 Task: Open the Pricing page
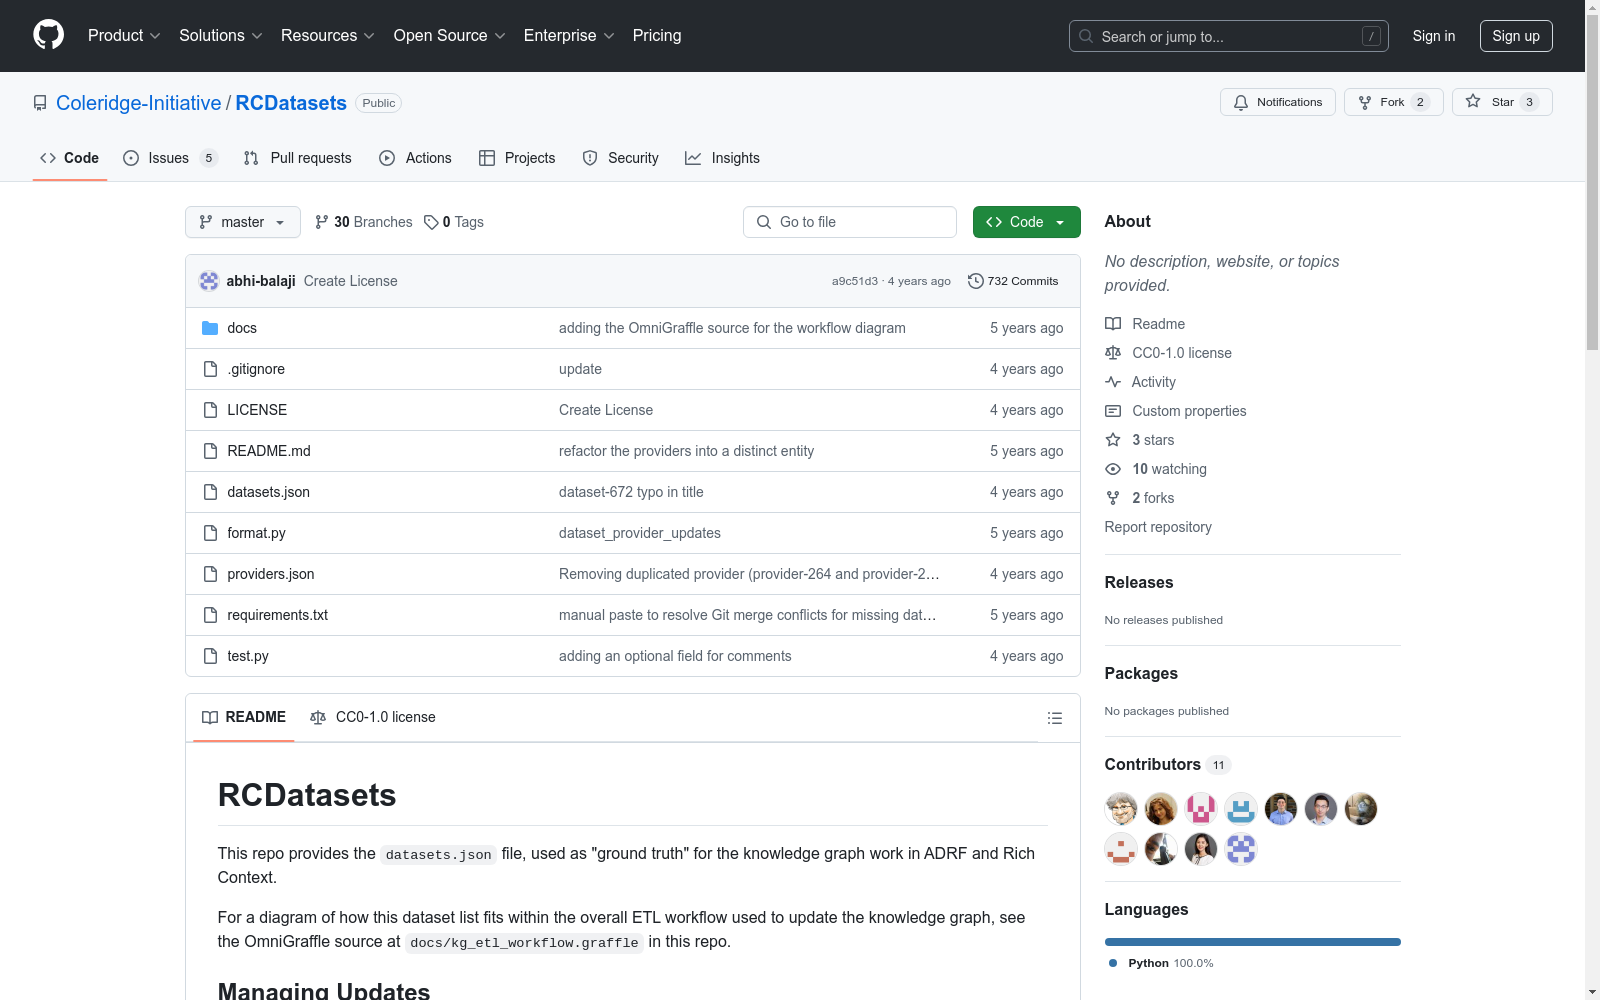click(657, 35)
